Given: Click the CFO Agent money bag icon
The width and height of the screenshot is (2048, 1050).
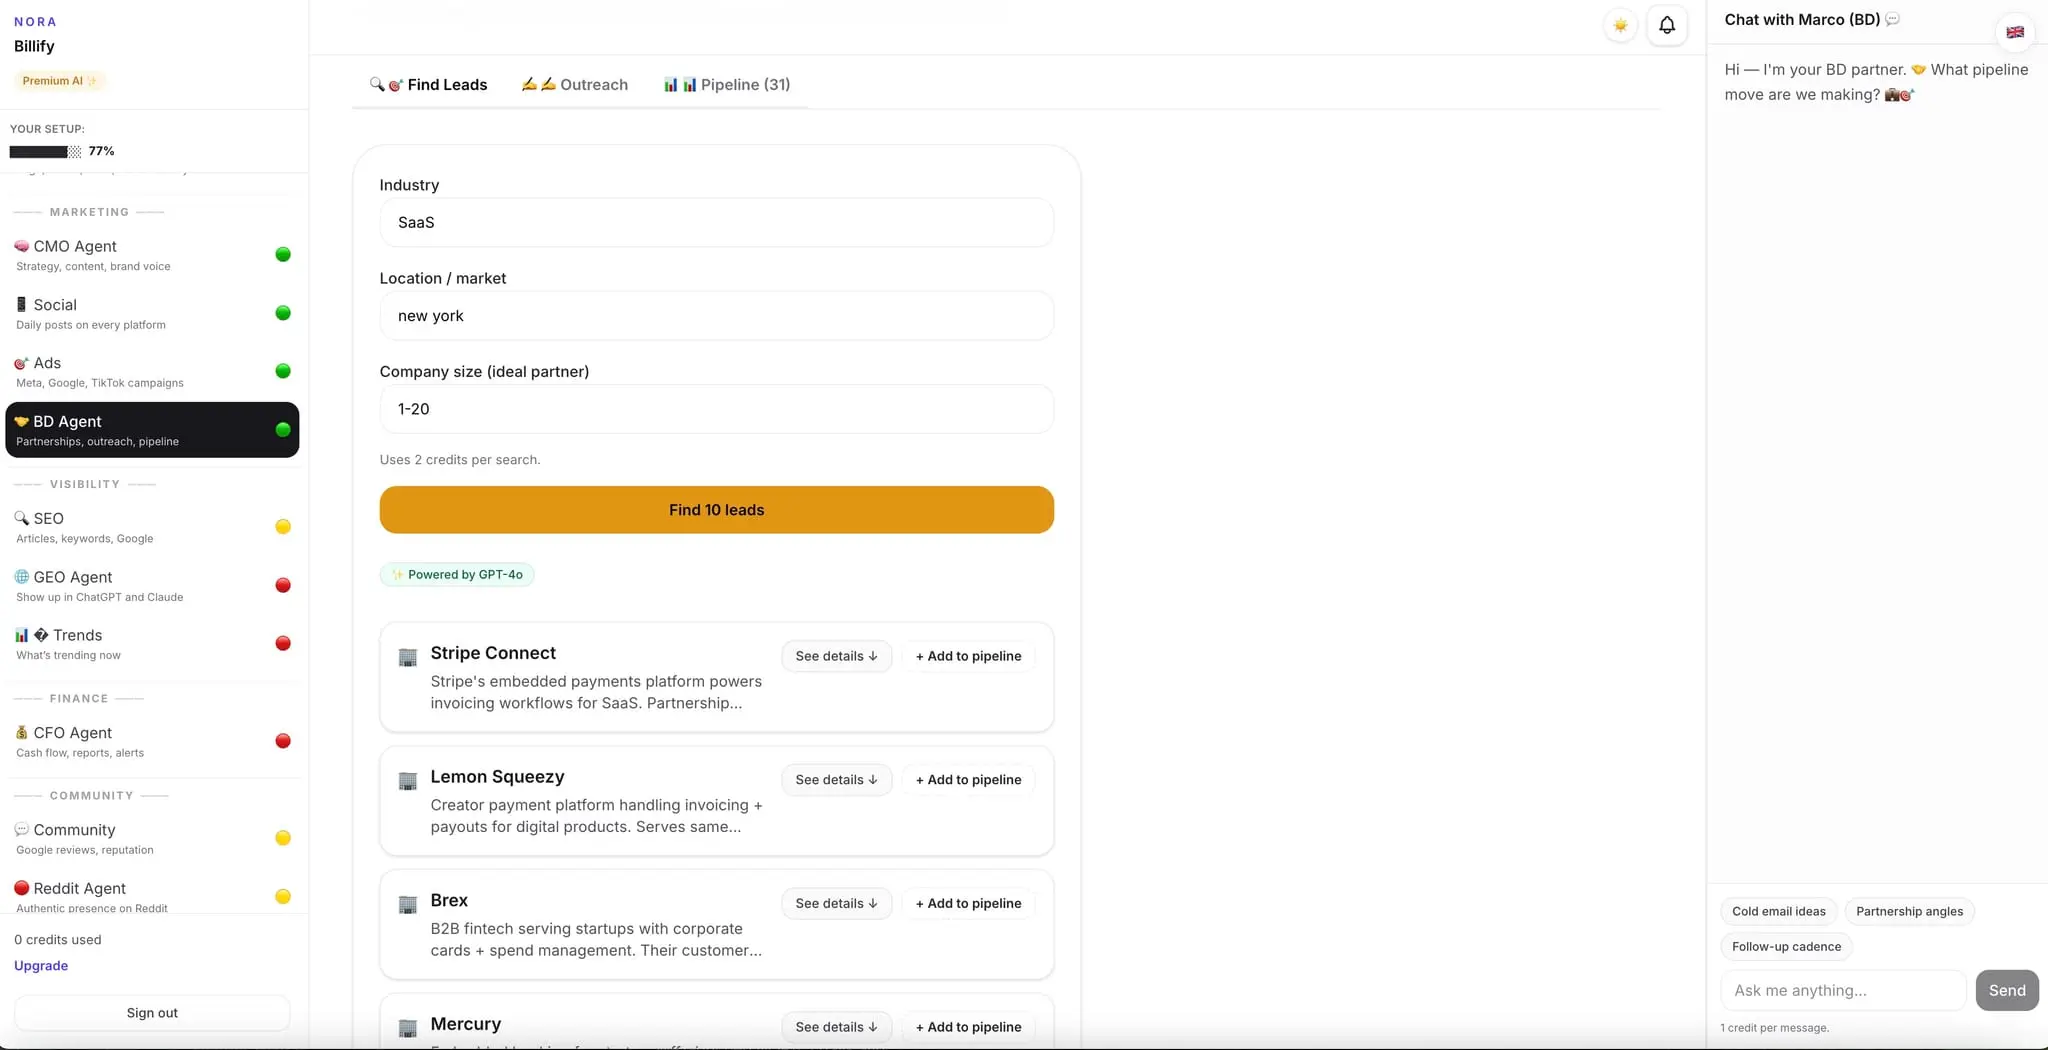Looking at the screenshot, I should tap(22, 733).
